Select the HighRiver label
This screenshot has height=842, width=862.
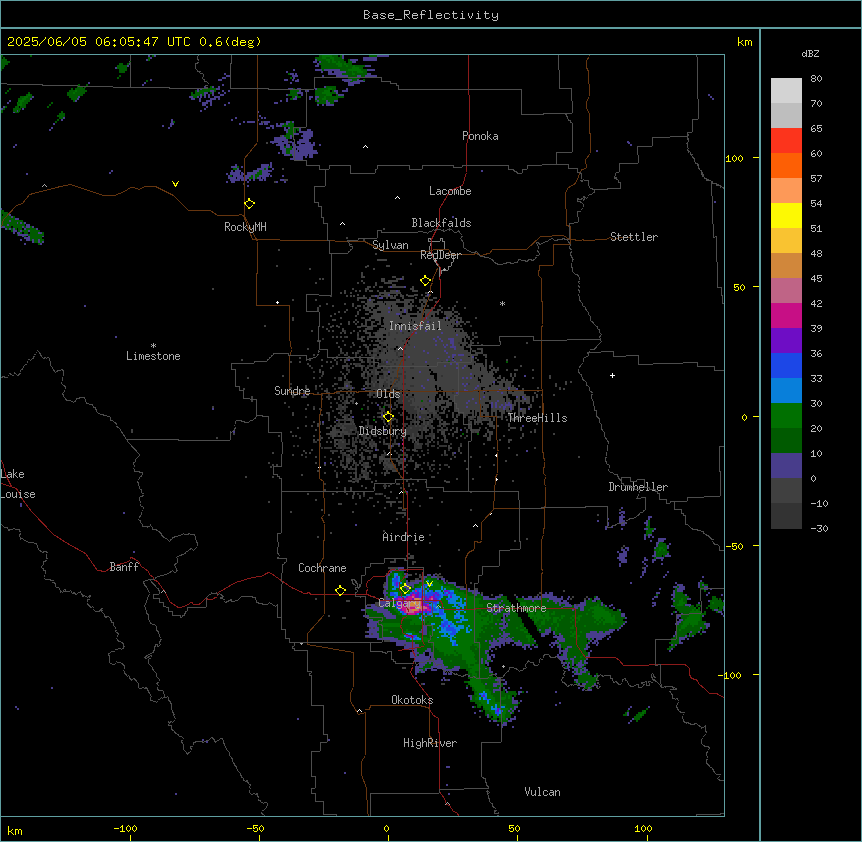coord(430,743)
